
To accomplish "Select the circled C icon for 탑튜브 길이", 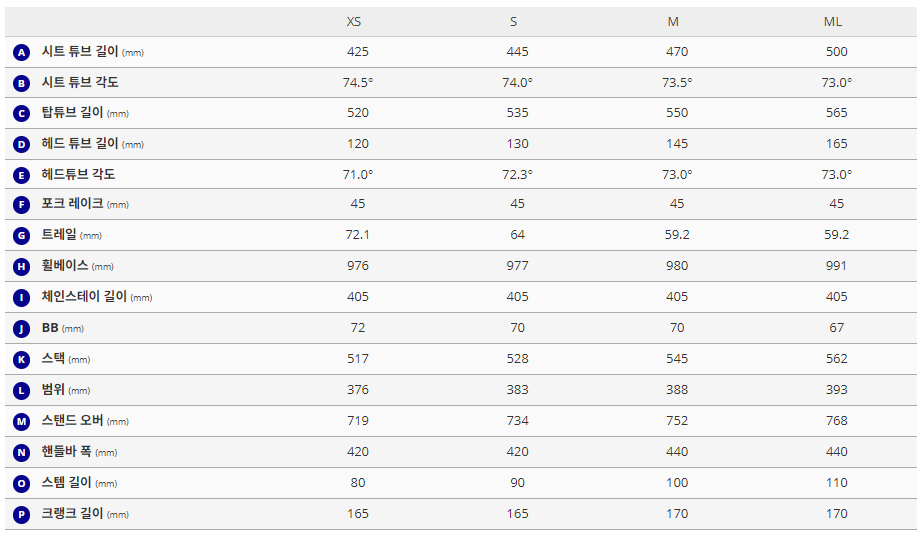I will (x=22, y=113).
